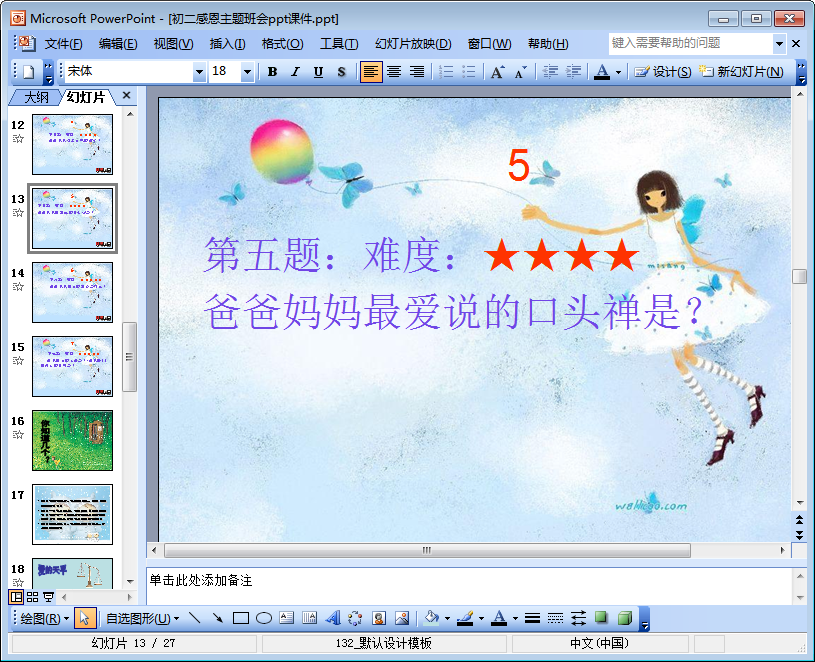Screen dimensions: 815x662
Task: Insert Clip Art
Action: [379, 618]
